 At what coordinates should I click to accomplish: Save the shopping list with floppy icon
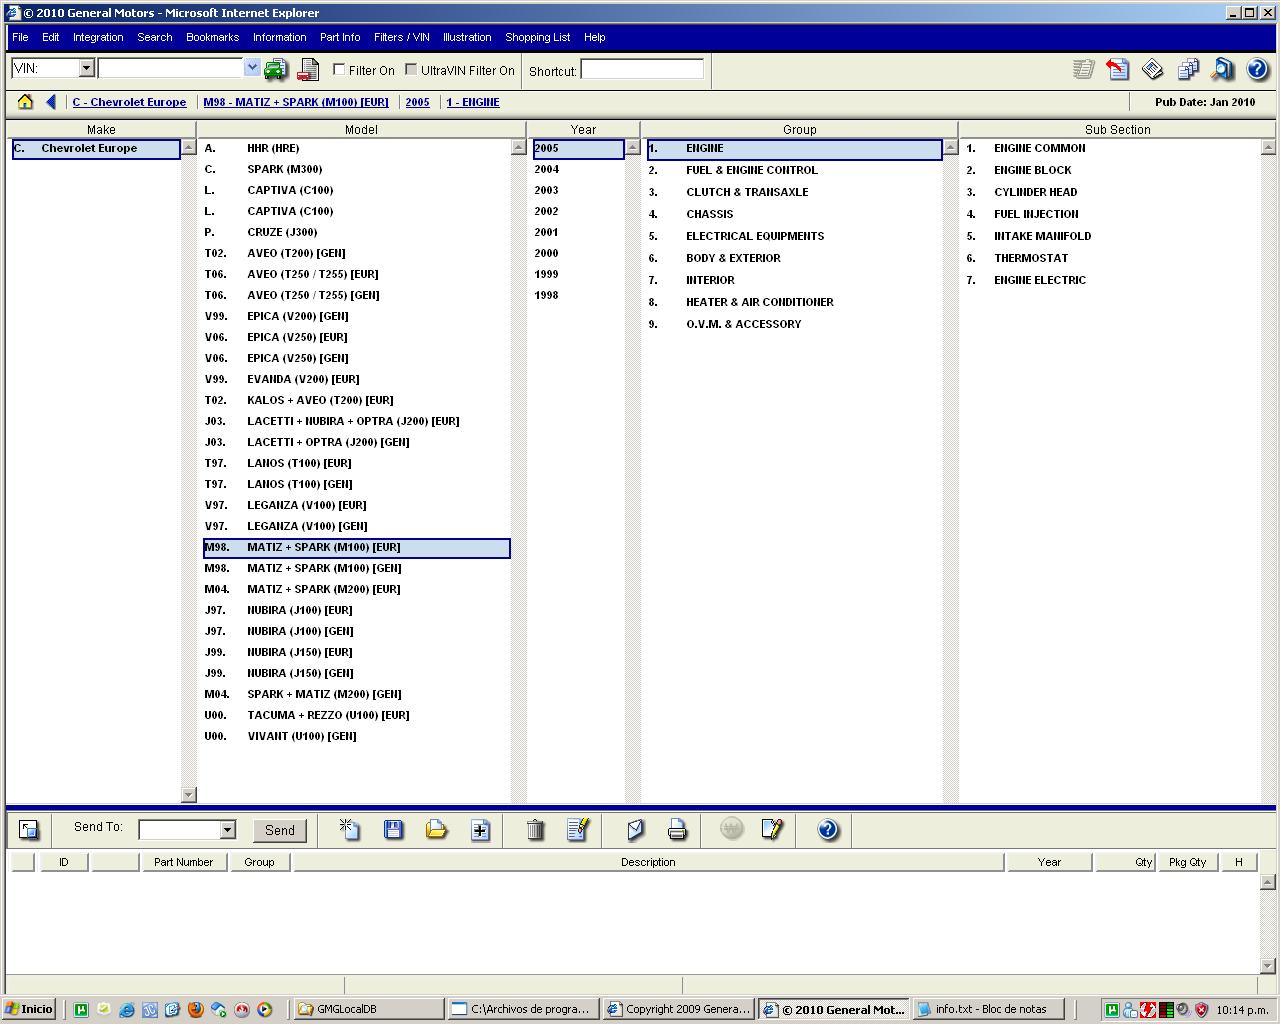click(x=393, y=829)
